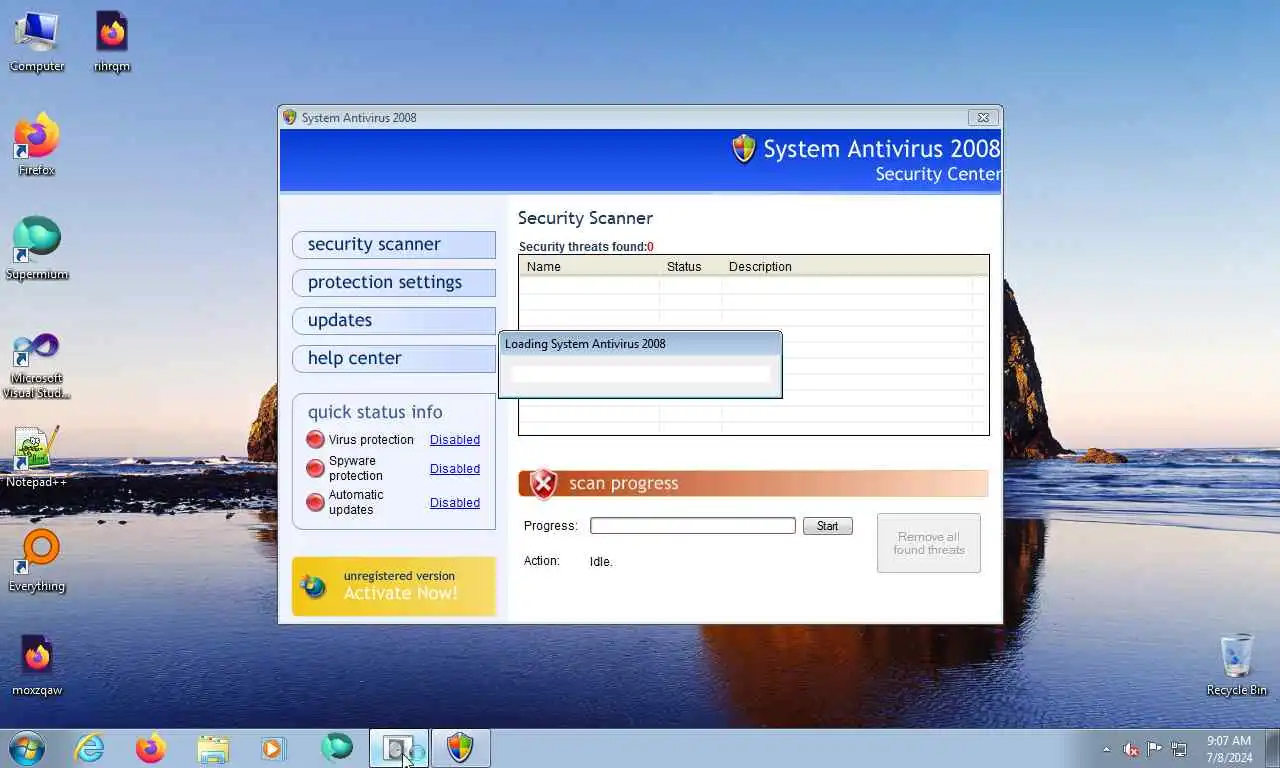1280x768 pixels.
Task: Click the network tray icon
Action: [x=1179, y=749]
